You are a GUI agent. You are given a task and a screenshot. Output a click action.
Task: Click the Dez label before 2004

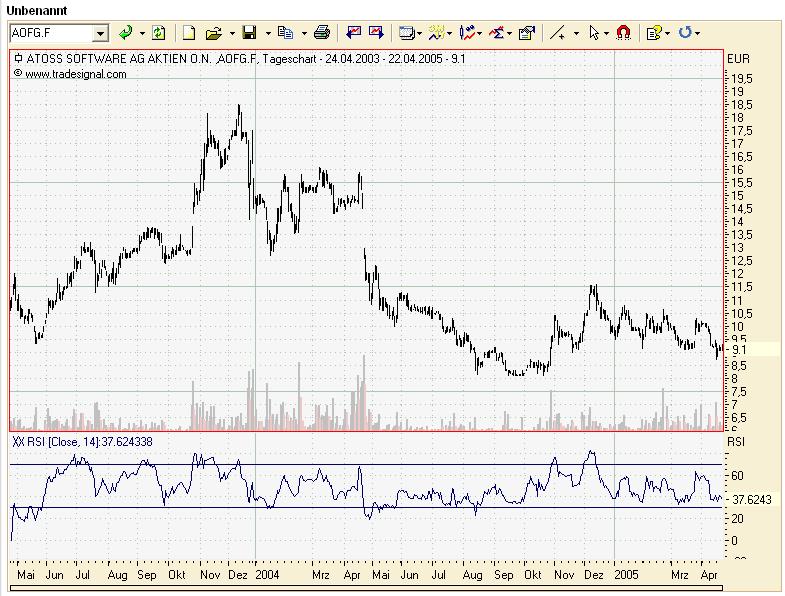238,574
